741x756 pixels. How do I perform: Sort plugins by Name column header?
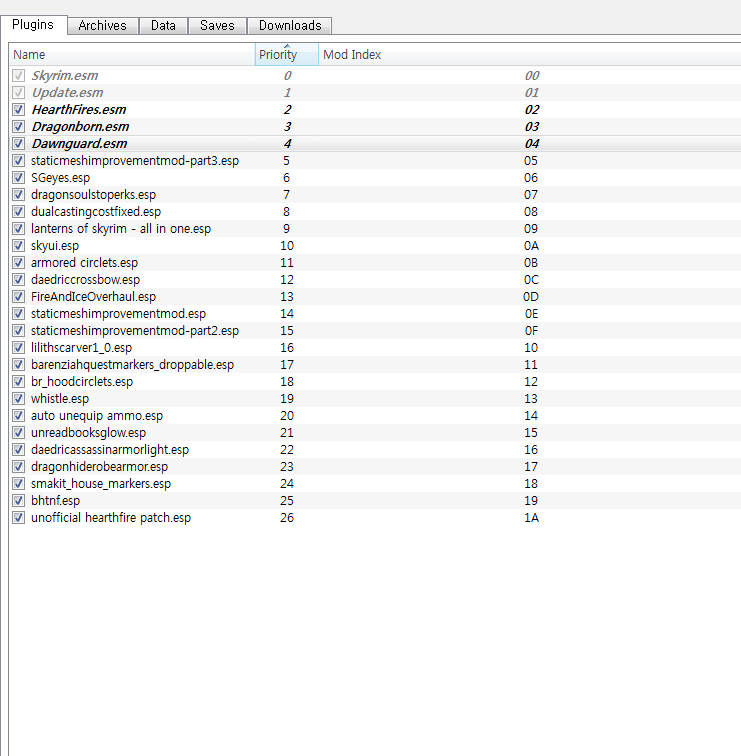[x=132, y=54]
